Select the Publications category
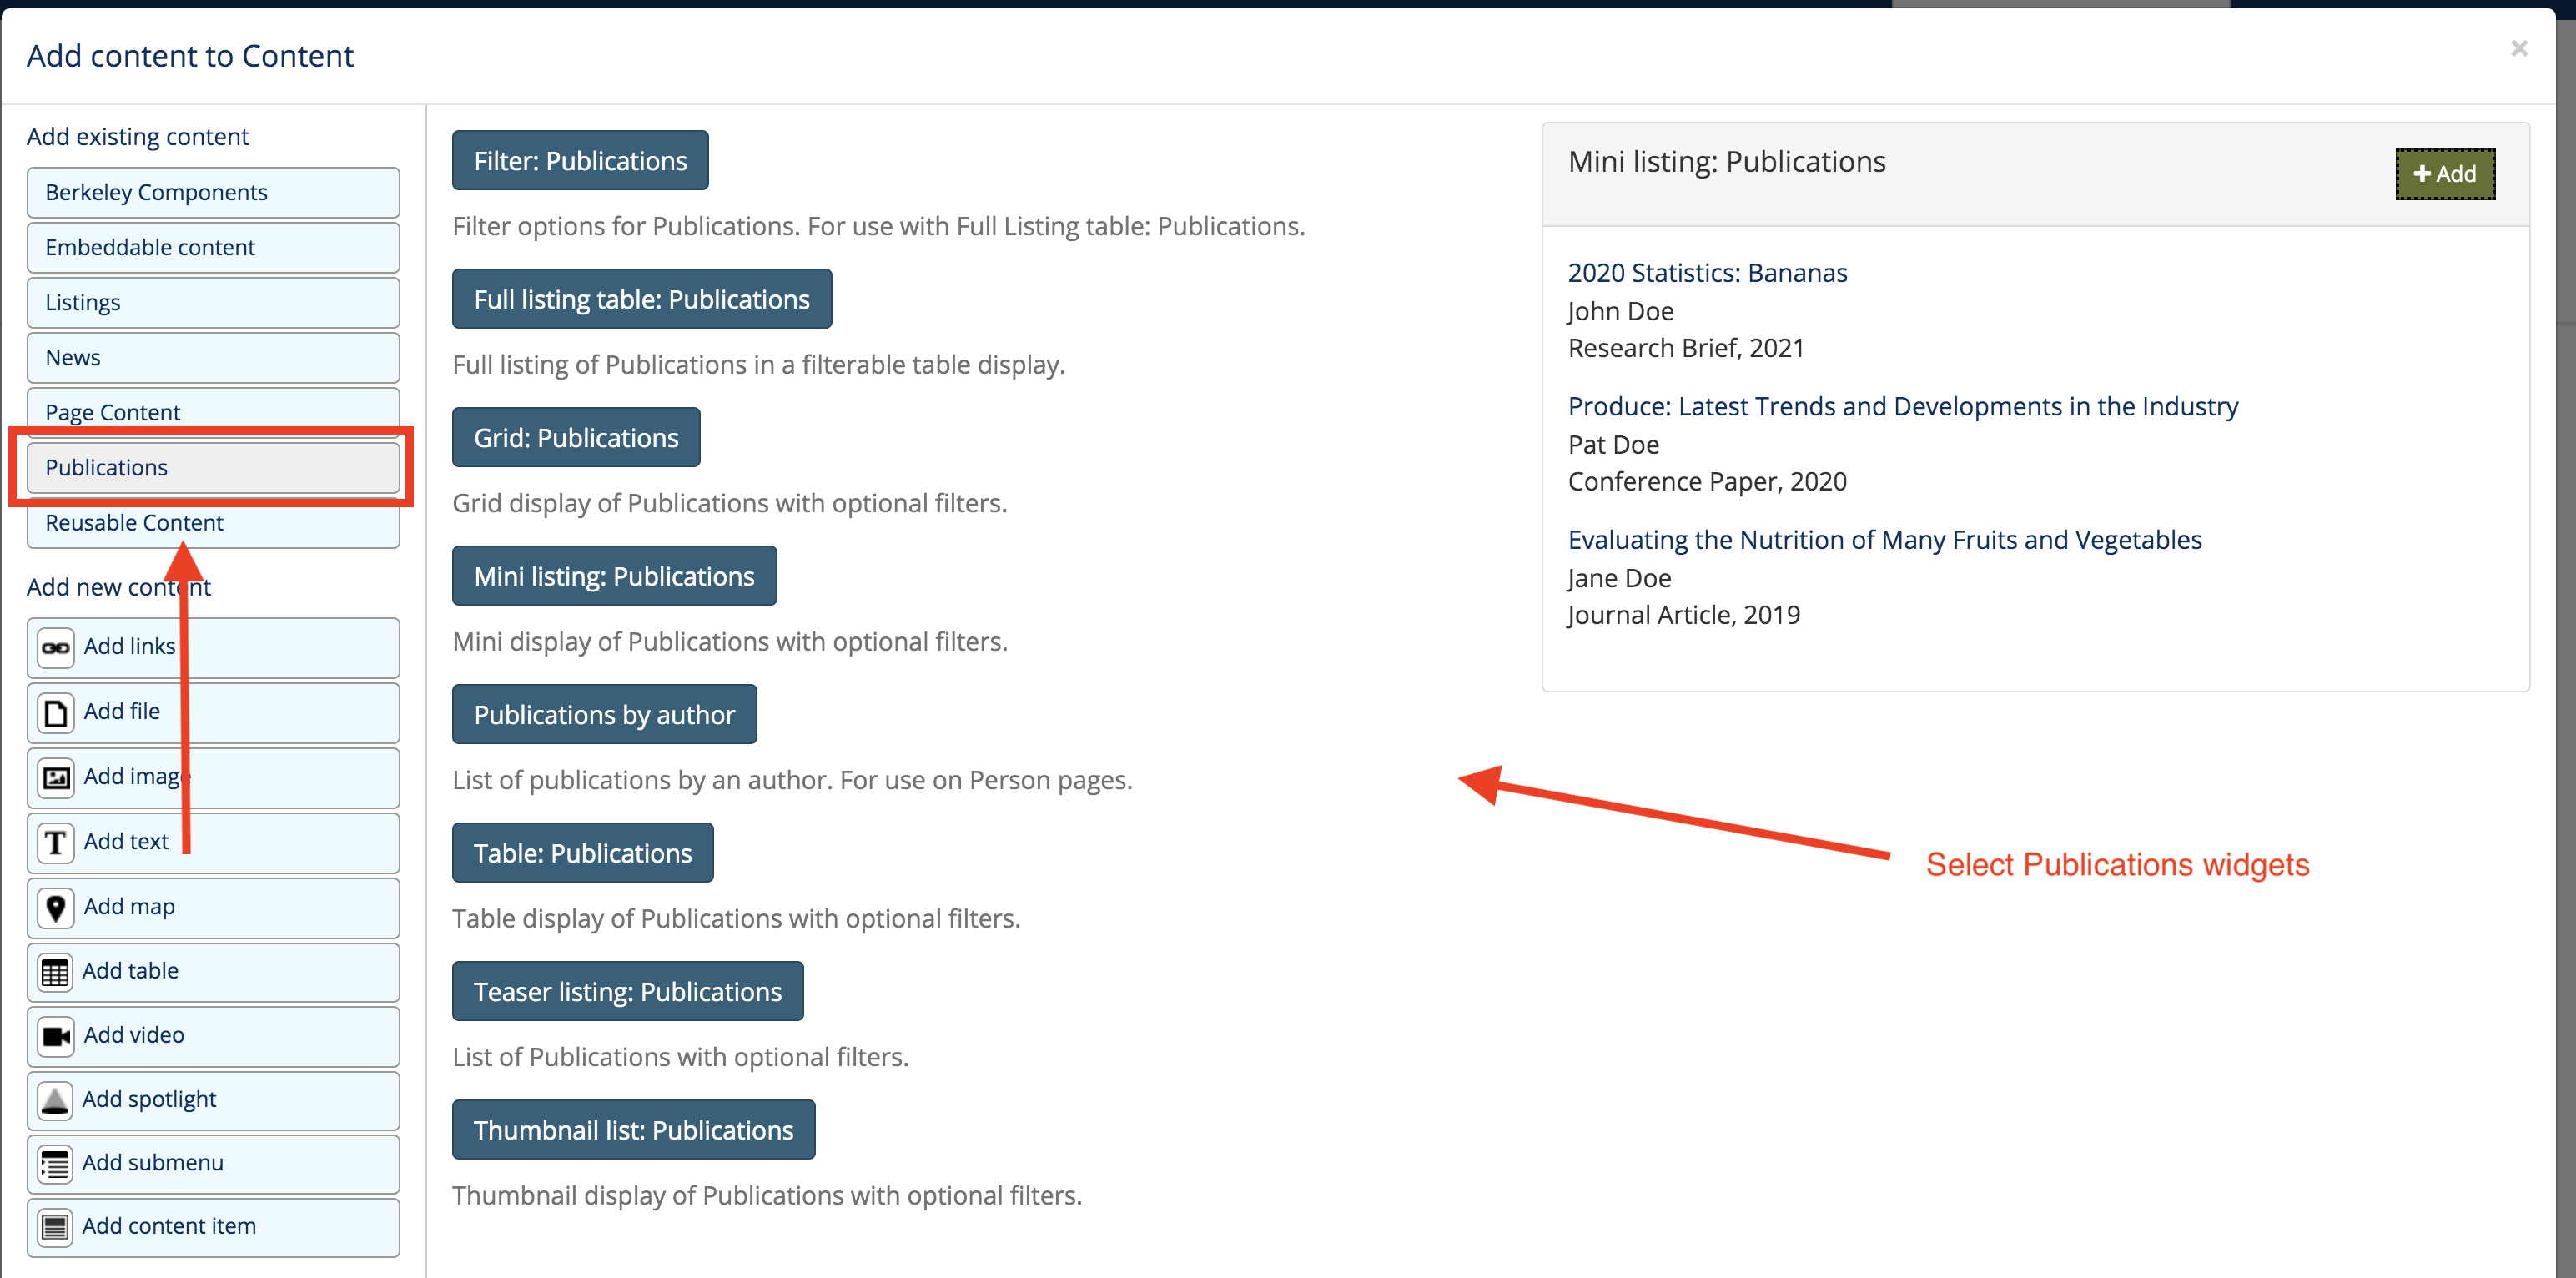 213,467
